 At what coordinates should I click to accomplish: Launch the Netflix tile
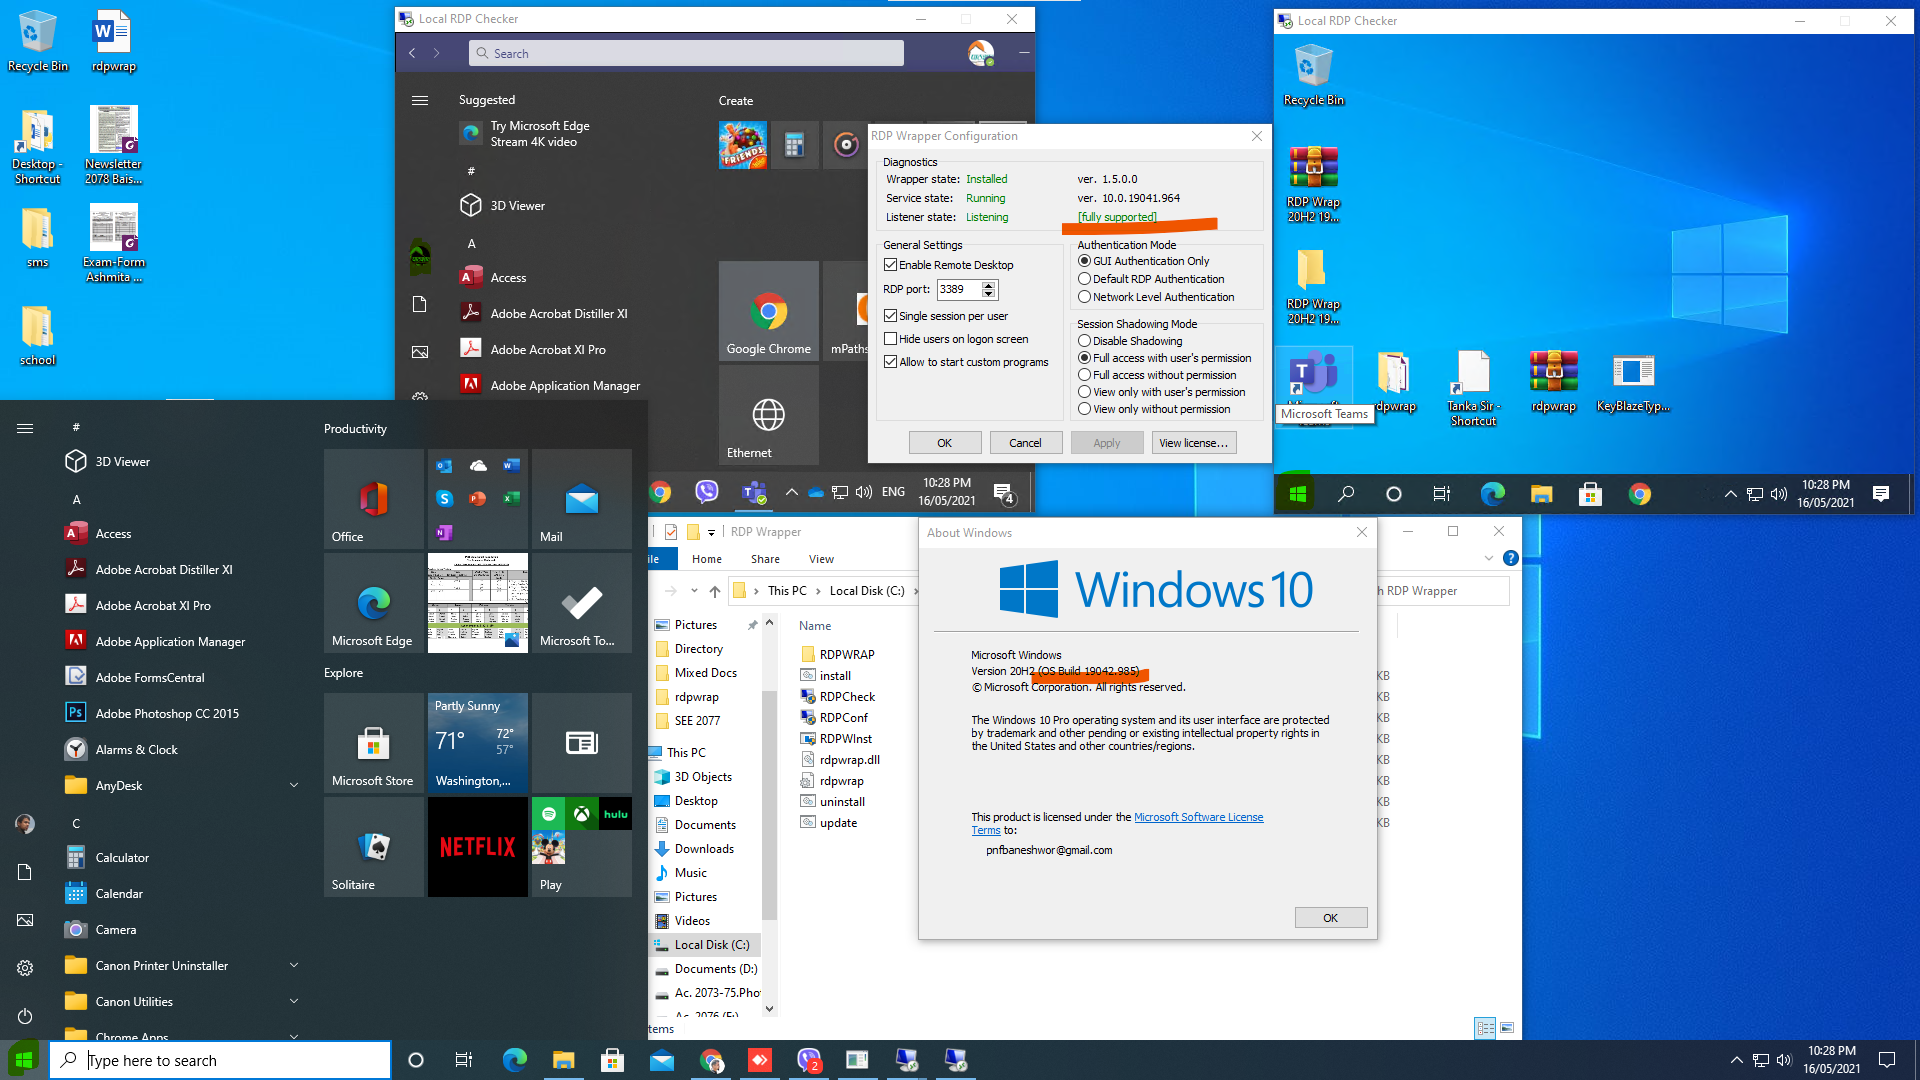click(x=477, y=847)
